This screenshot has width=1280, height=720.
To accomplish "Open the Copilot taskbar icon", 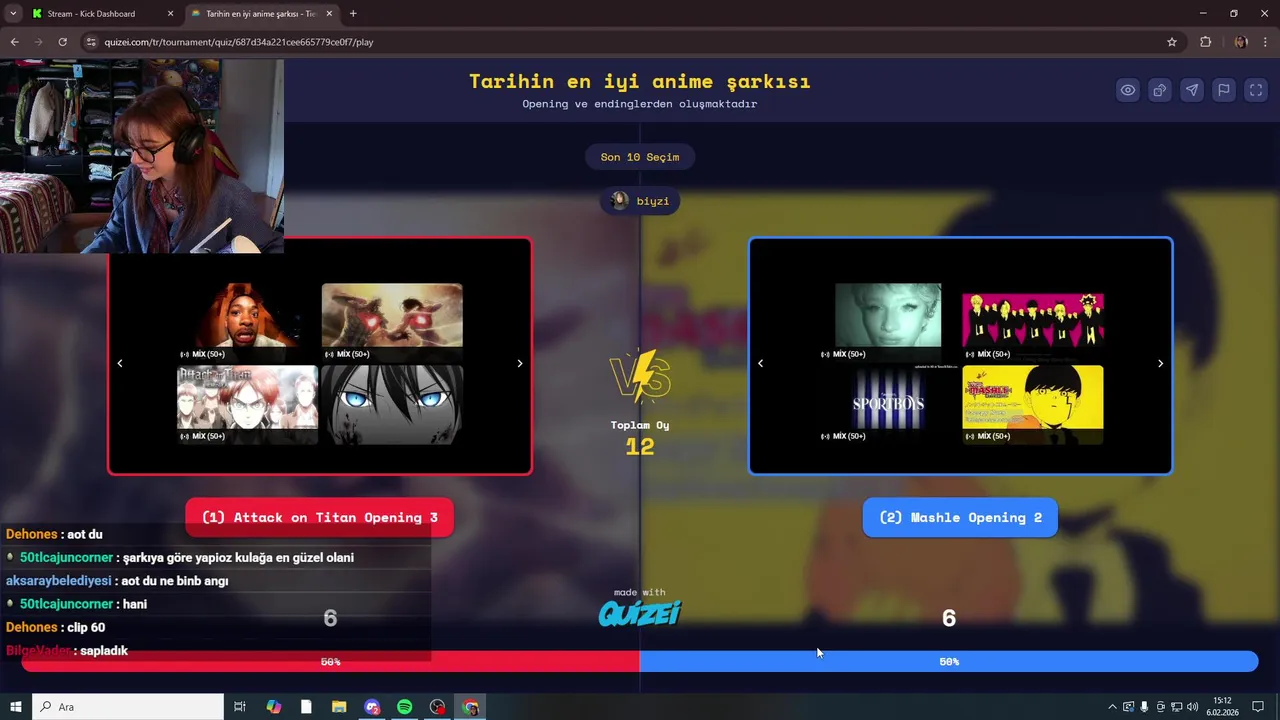I will (x=274, y=707).
